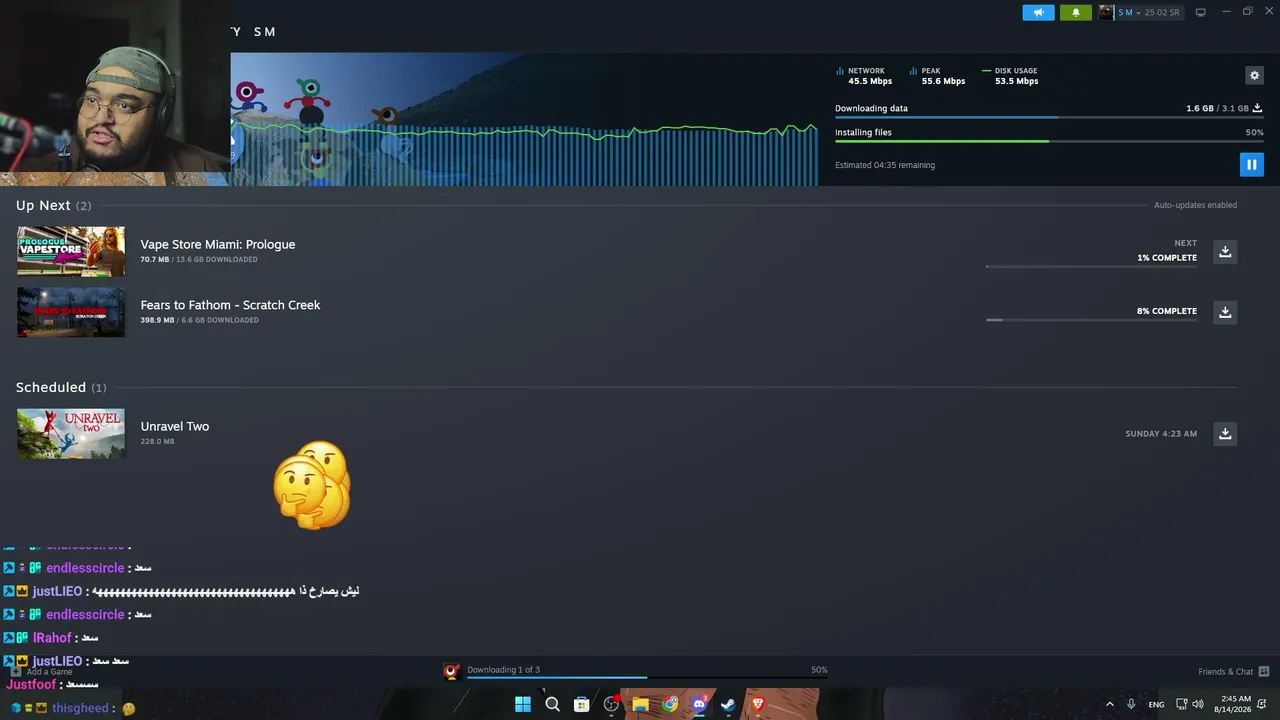The height and width of the screenshot is (720, 1280).
Task: Click Add a Game at bottom left
Action: [x=42, y=672]
